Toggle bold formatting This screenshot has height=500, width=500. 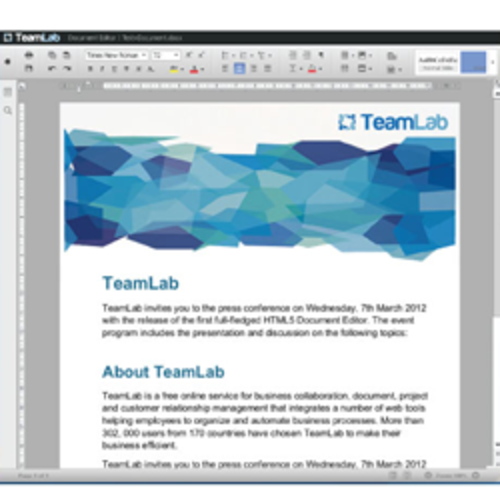pos(90,69)
